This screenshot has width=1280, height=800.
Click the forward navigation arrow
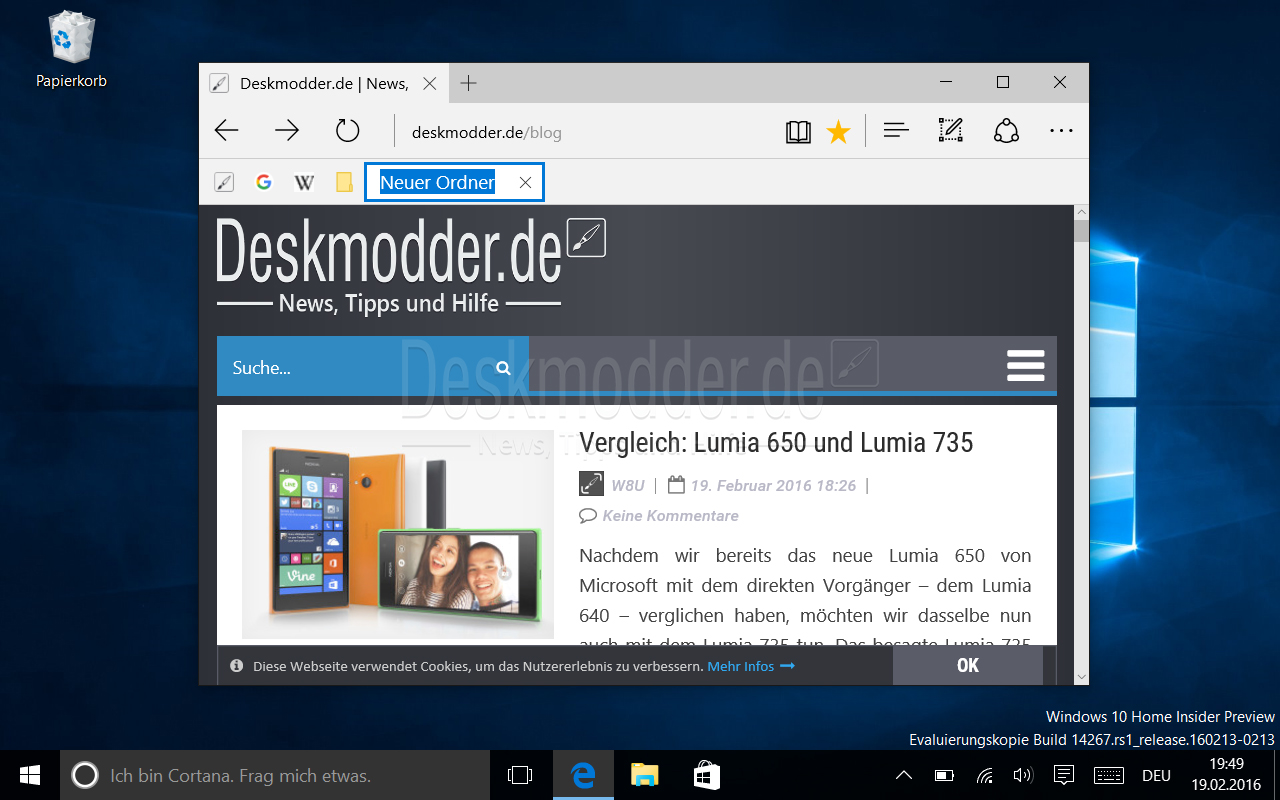point(287,130)
